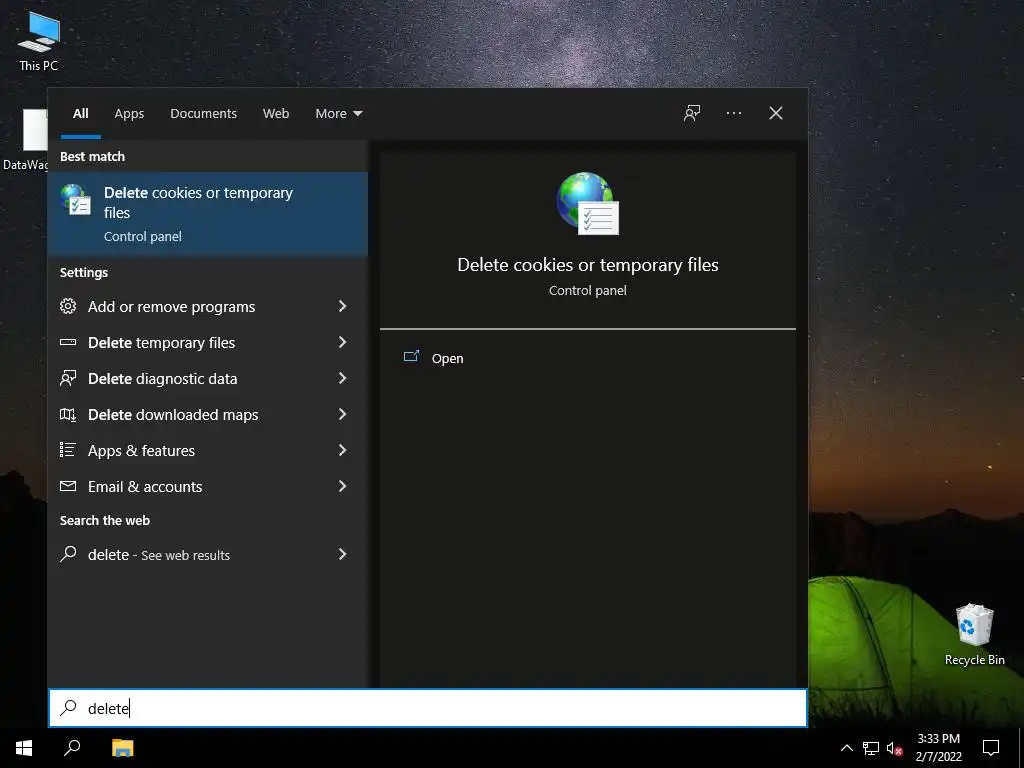Screen dimensions: 1024x768
Task: Click the globe icon of best match result
Action: (x=76, y=200)
